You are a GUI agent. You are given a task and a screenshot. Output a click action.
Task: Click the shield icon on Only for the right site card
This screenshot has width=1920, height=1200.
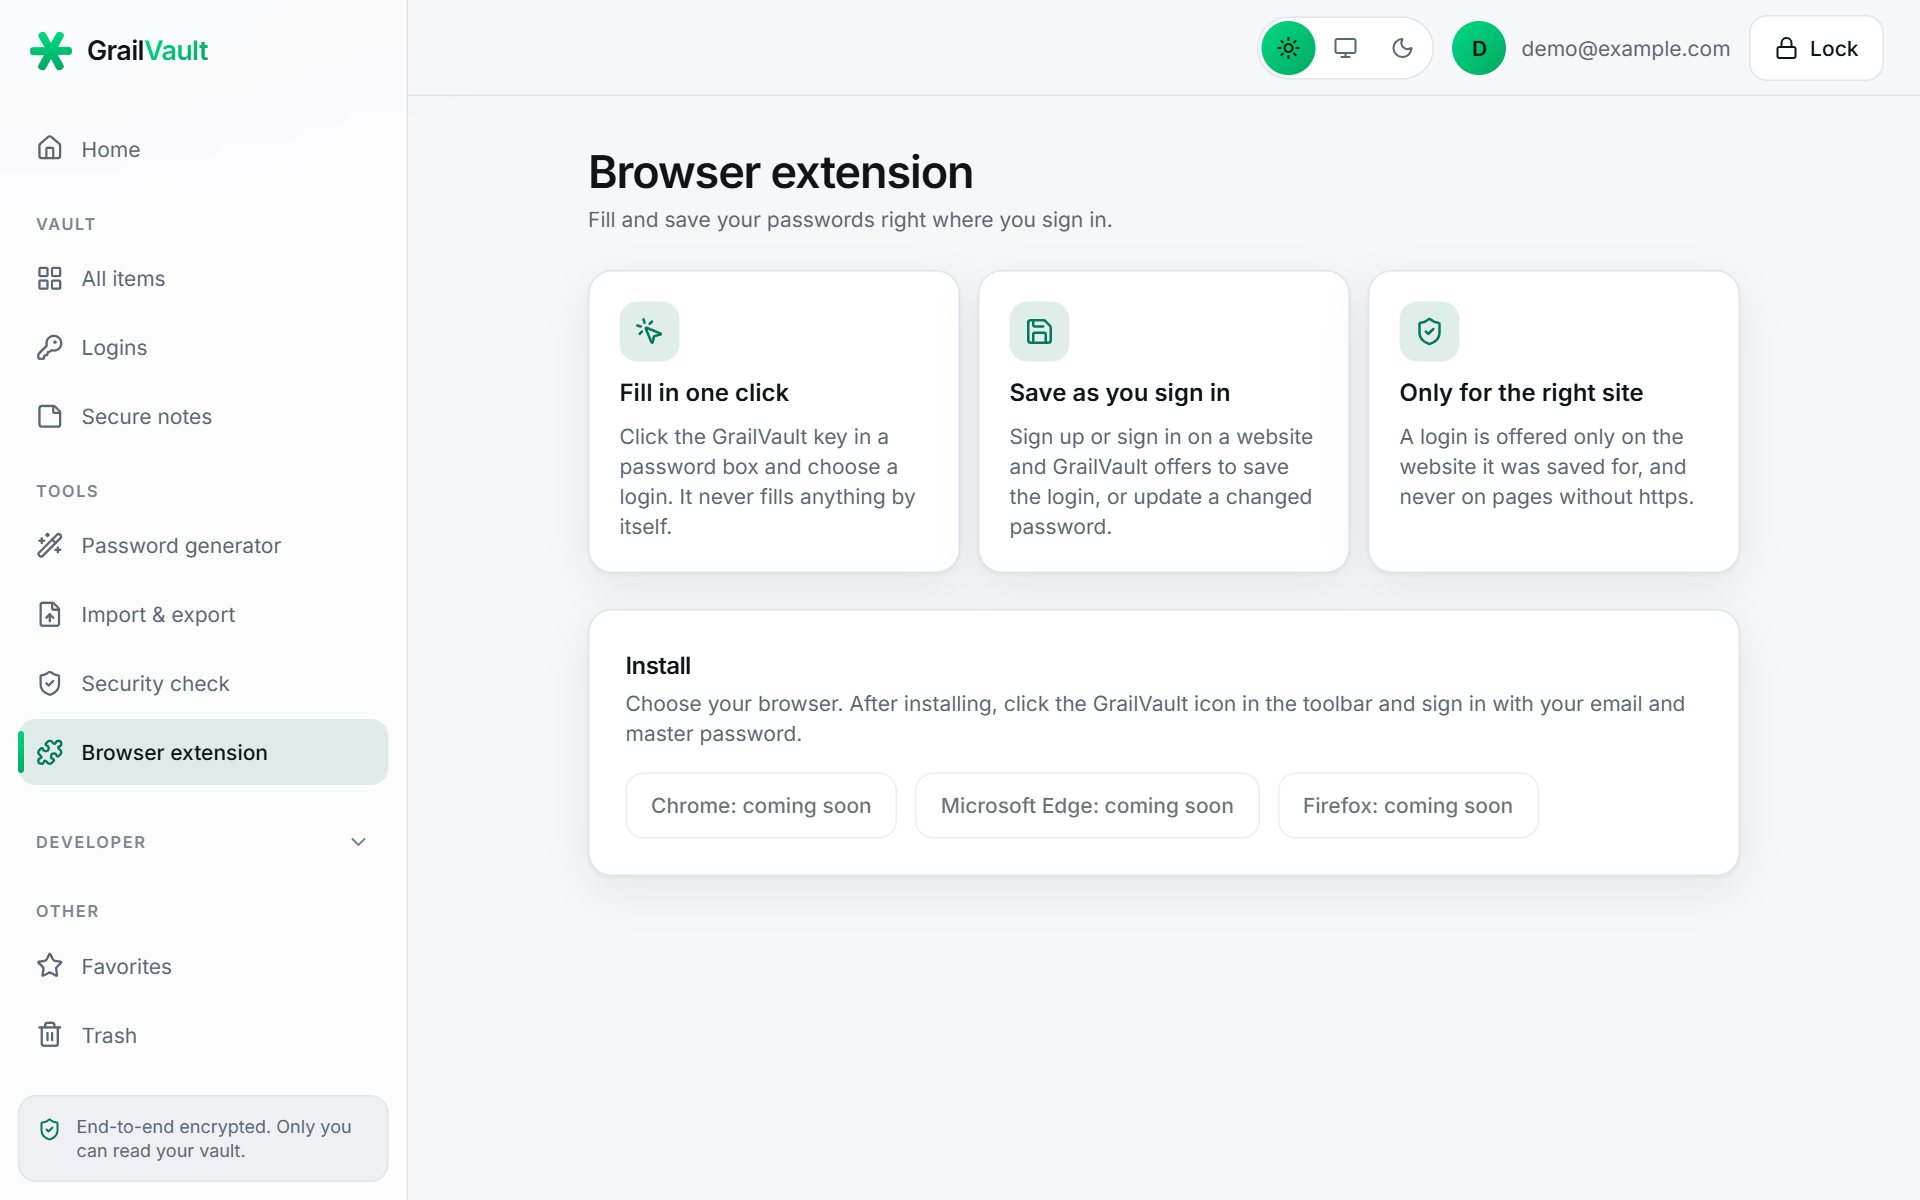pyautogui.click(x=1429, y=331)
